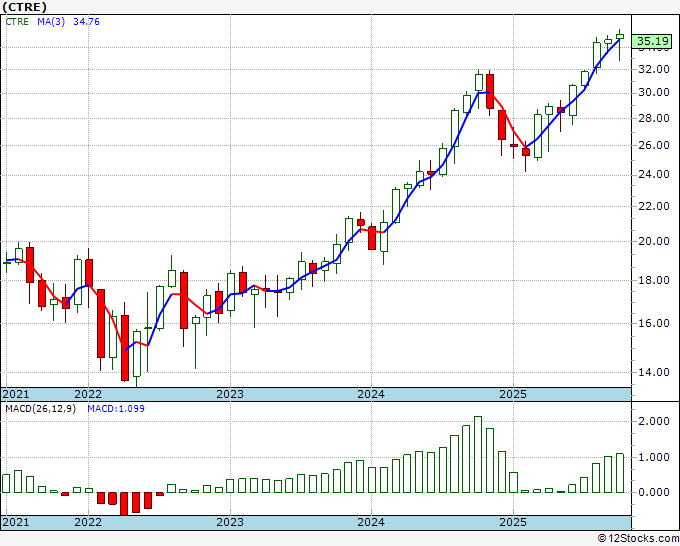Viewport: 680px width, 546px height.
Task: Click the MA value 34.76
Action: point(86,22)
